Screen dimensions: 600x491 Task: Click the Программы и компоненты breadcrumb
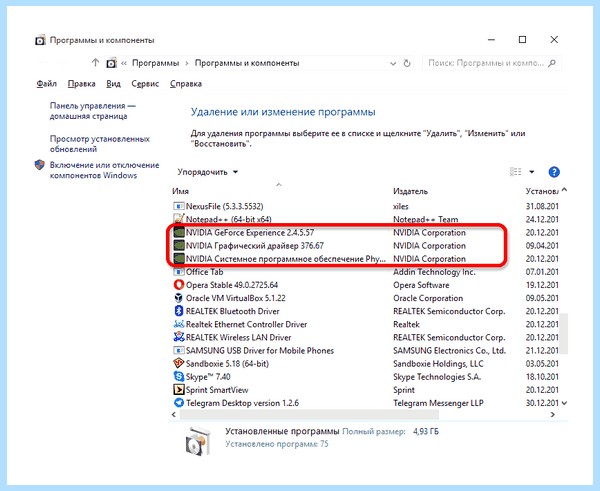[247, 63]
